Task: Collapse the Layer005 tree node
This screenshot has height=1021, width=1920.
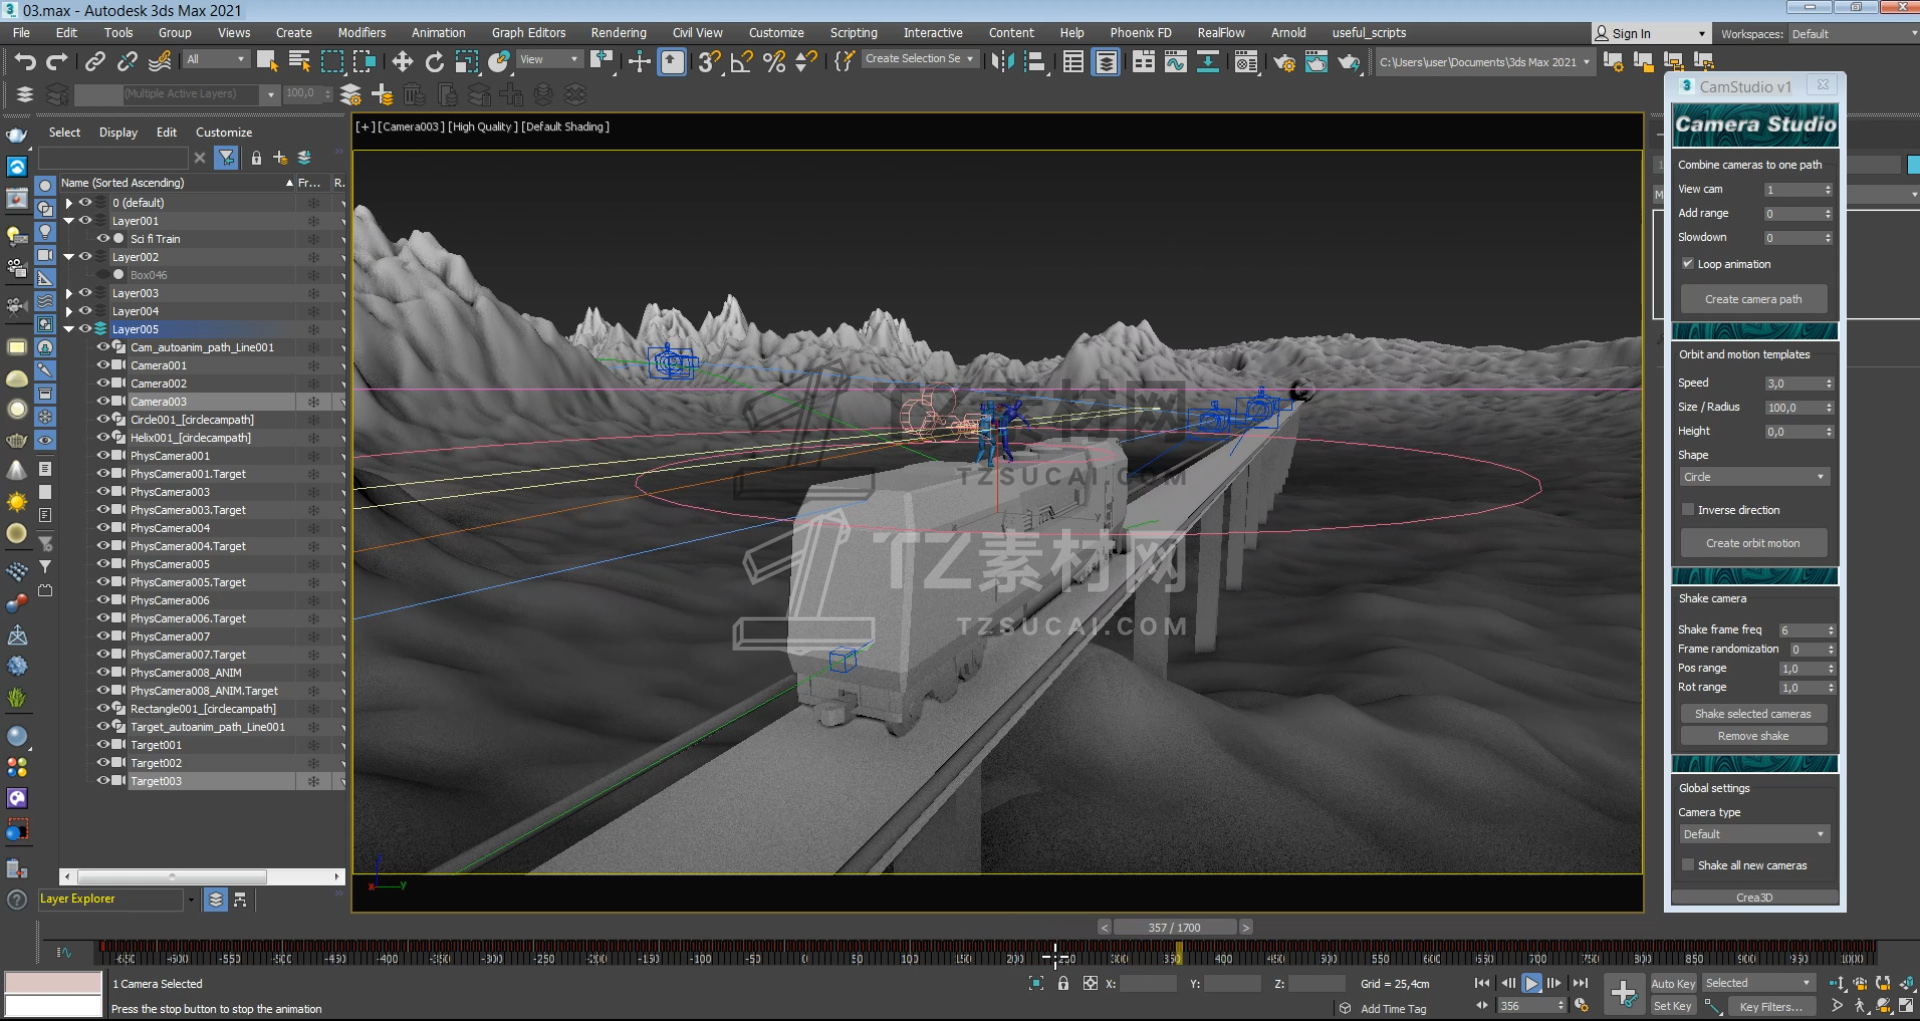Action: (69, 329)
